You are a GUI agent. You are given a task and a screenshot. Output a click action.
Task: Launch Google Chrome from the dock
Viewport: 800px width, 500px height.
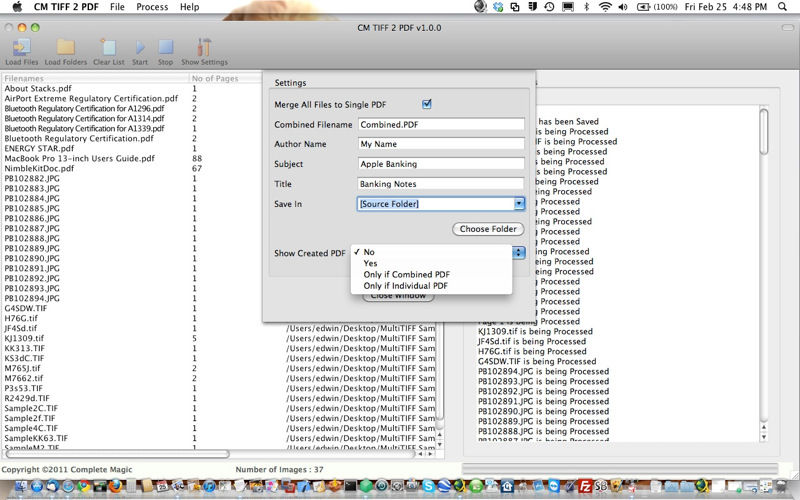pyautogui.click(x=84, y=486)
